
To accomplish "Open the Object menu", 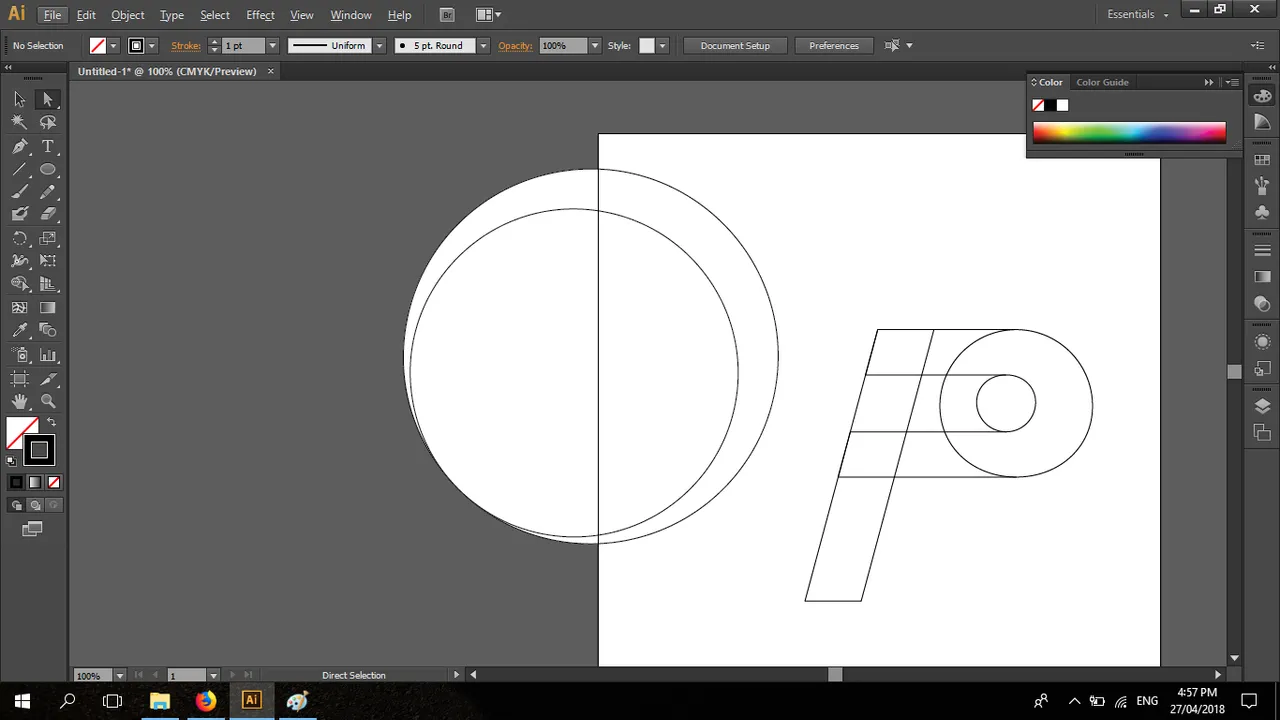I will (x=127, y=15).
